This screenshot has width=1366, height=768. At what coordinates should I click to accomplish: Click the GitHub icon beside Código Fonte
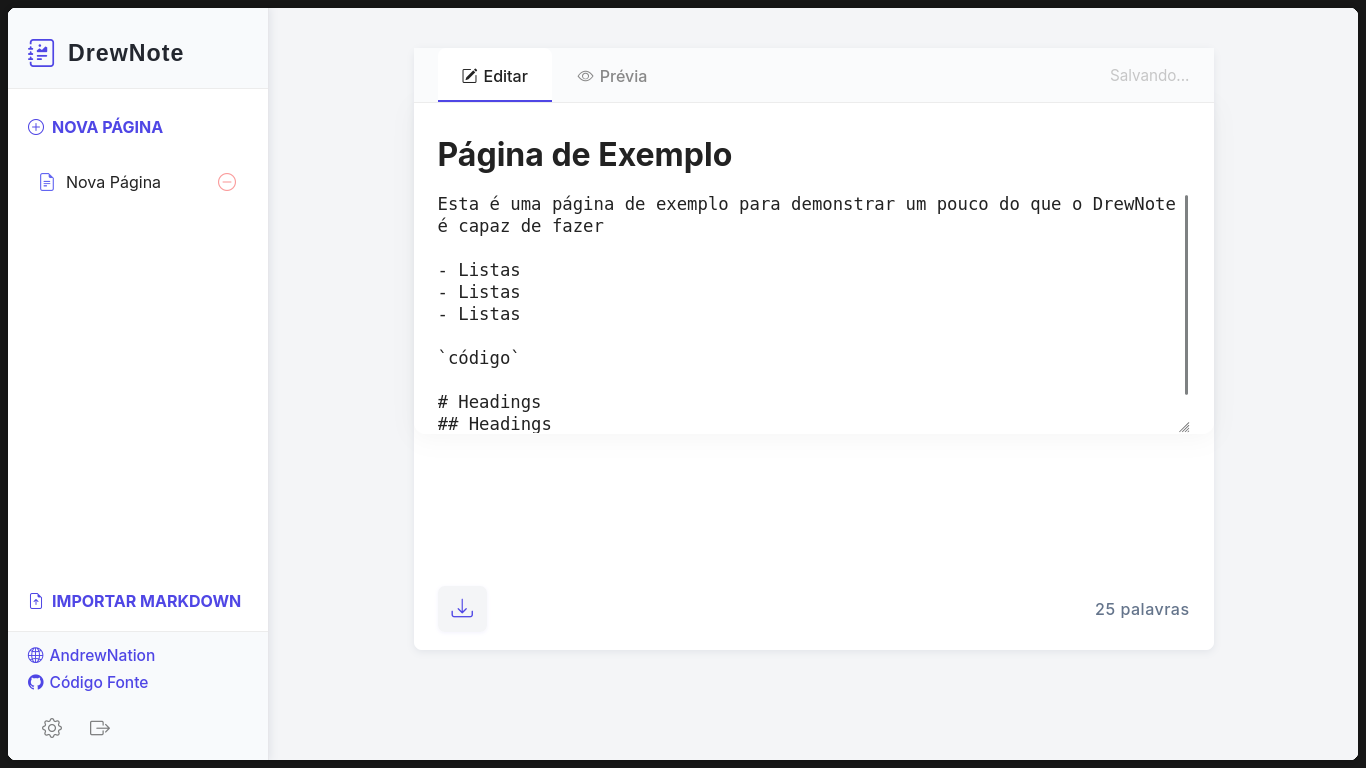click(x=36, y=682)
